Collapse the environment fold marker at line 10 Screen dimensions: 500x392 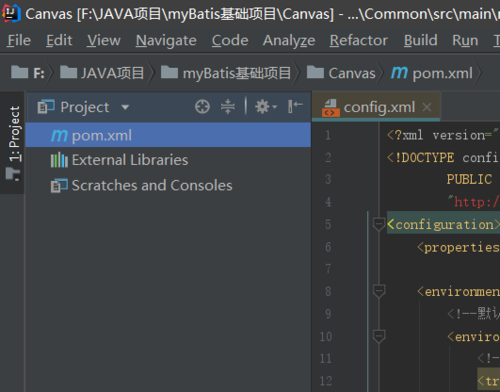[x=379, y=336]
